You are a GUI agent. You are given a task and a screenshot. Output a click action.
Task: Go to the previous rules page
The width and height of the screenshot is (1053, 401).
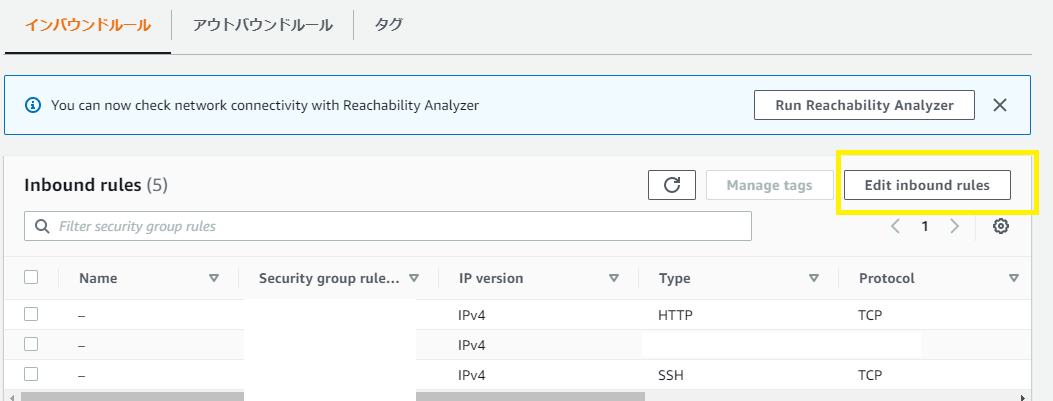(x=896, y=226)
